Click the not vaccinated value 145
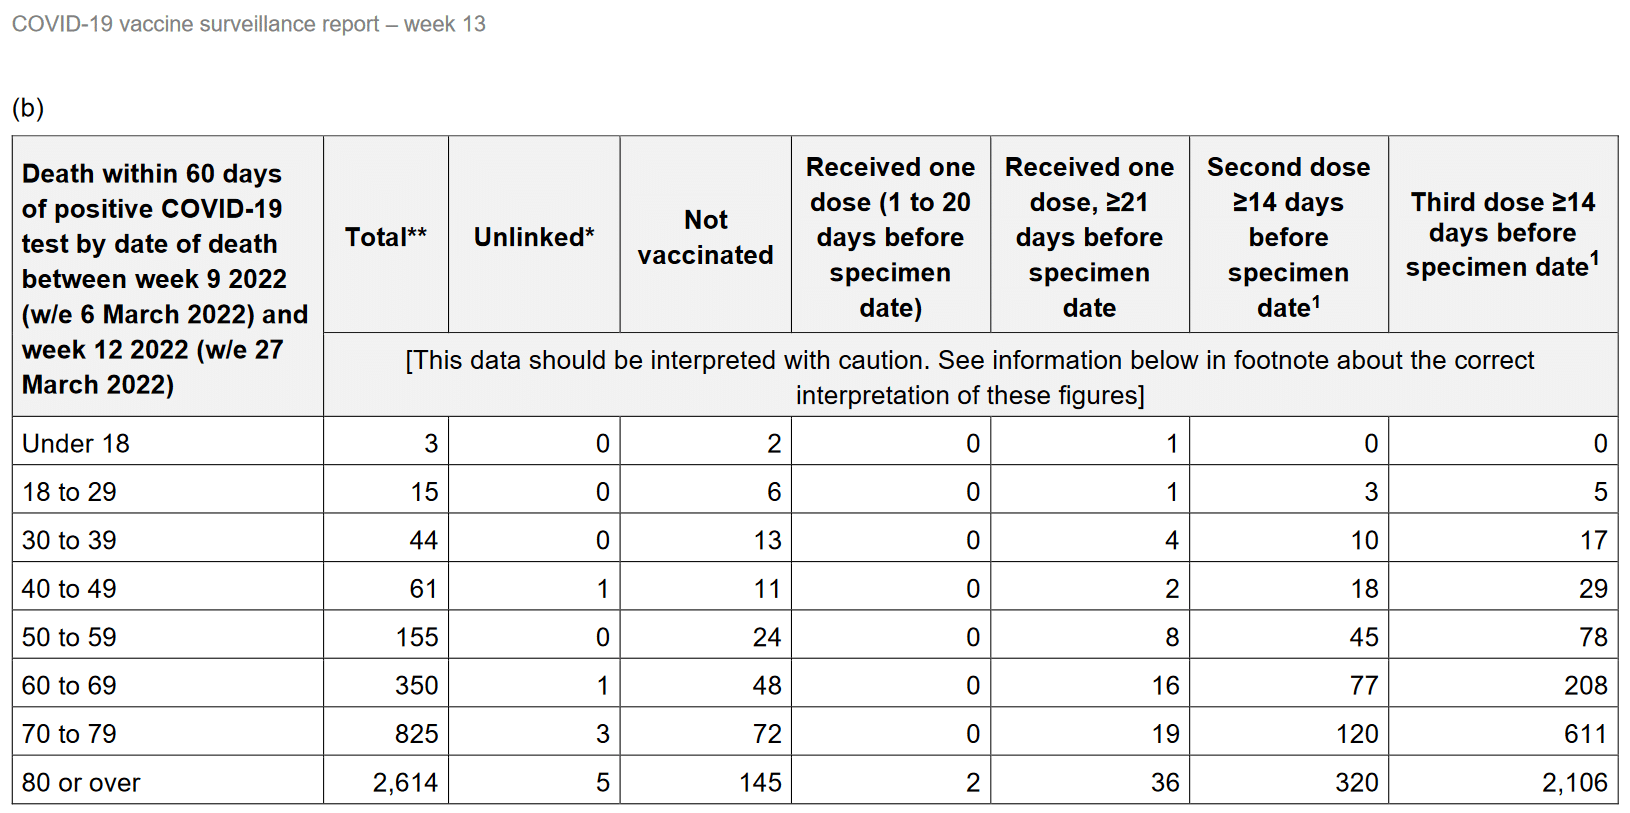This screenshot has width=1630, height=813. coord(760,782)
